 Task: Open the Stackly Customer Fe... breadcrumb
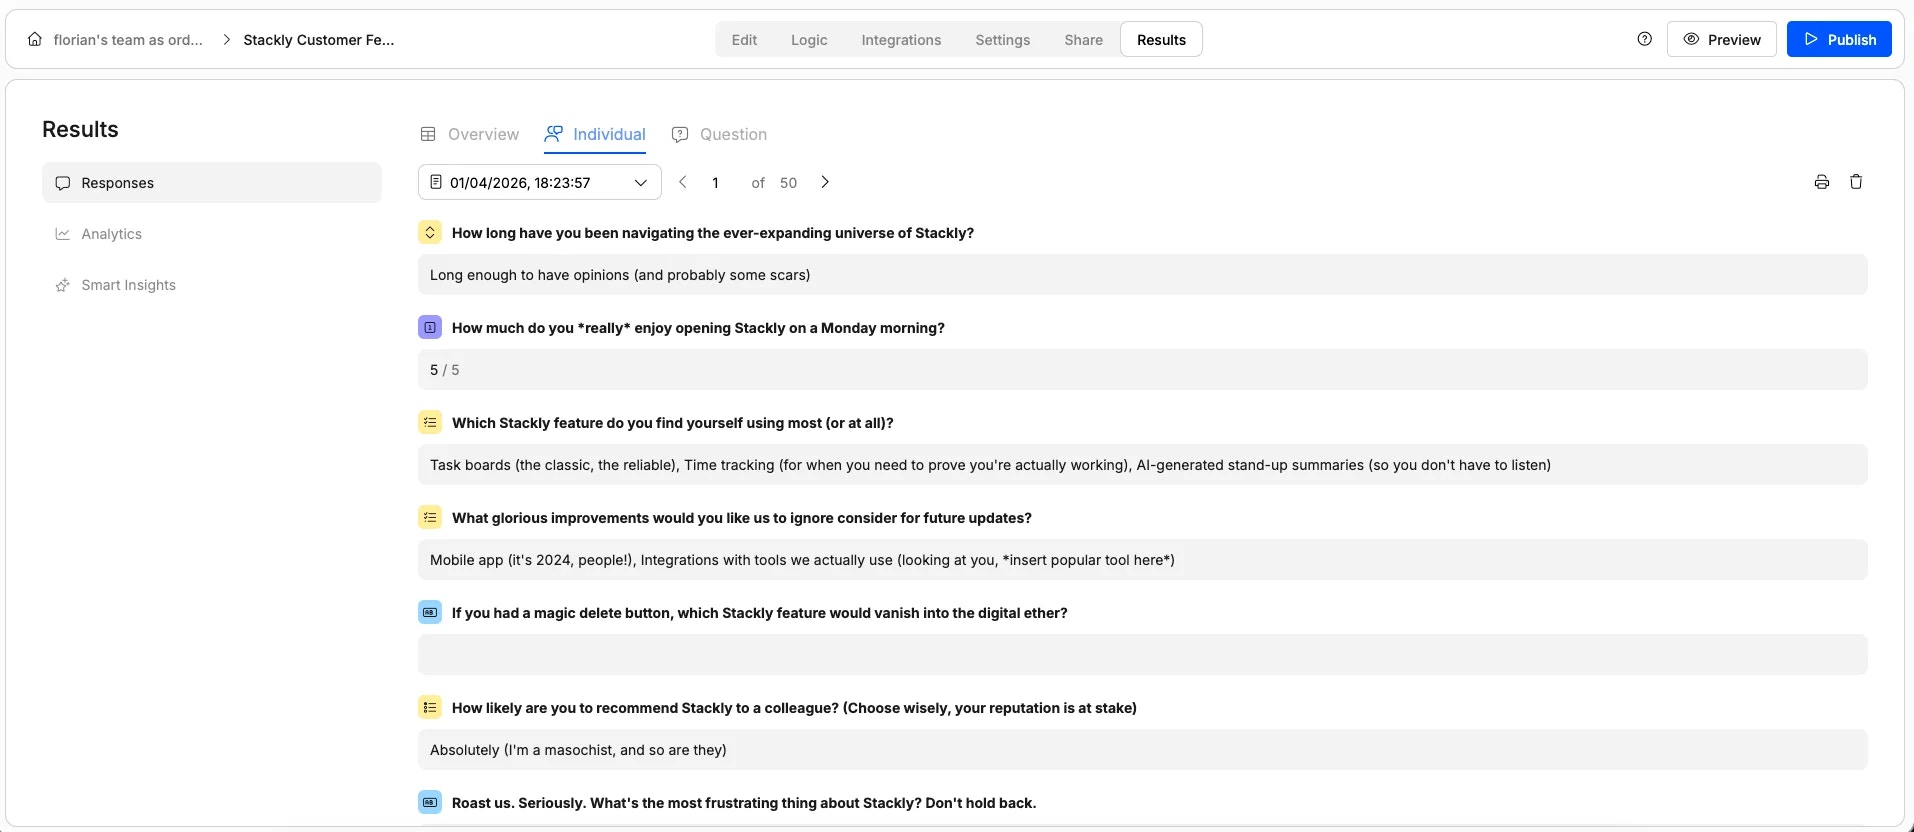click(319, 40)
